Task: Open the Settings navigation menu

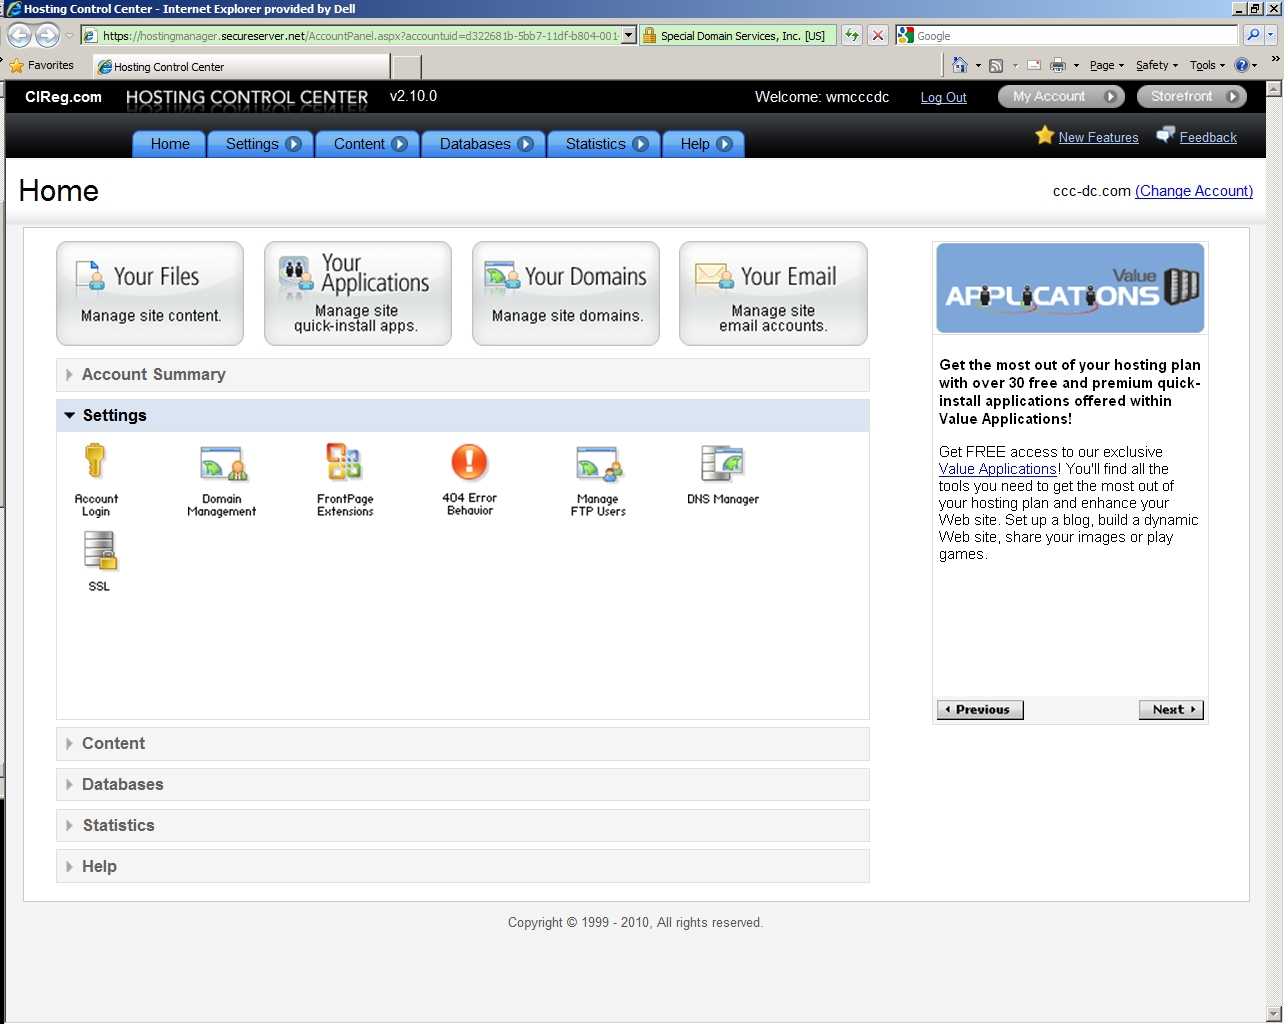Action: click(262, 144)
